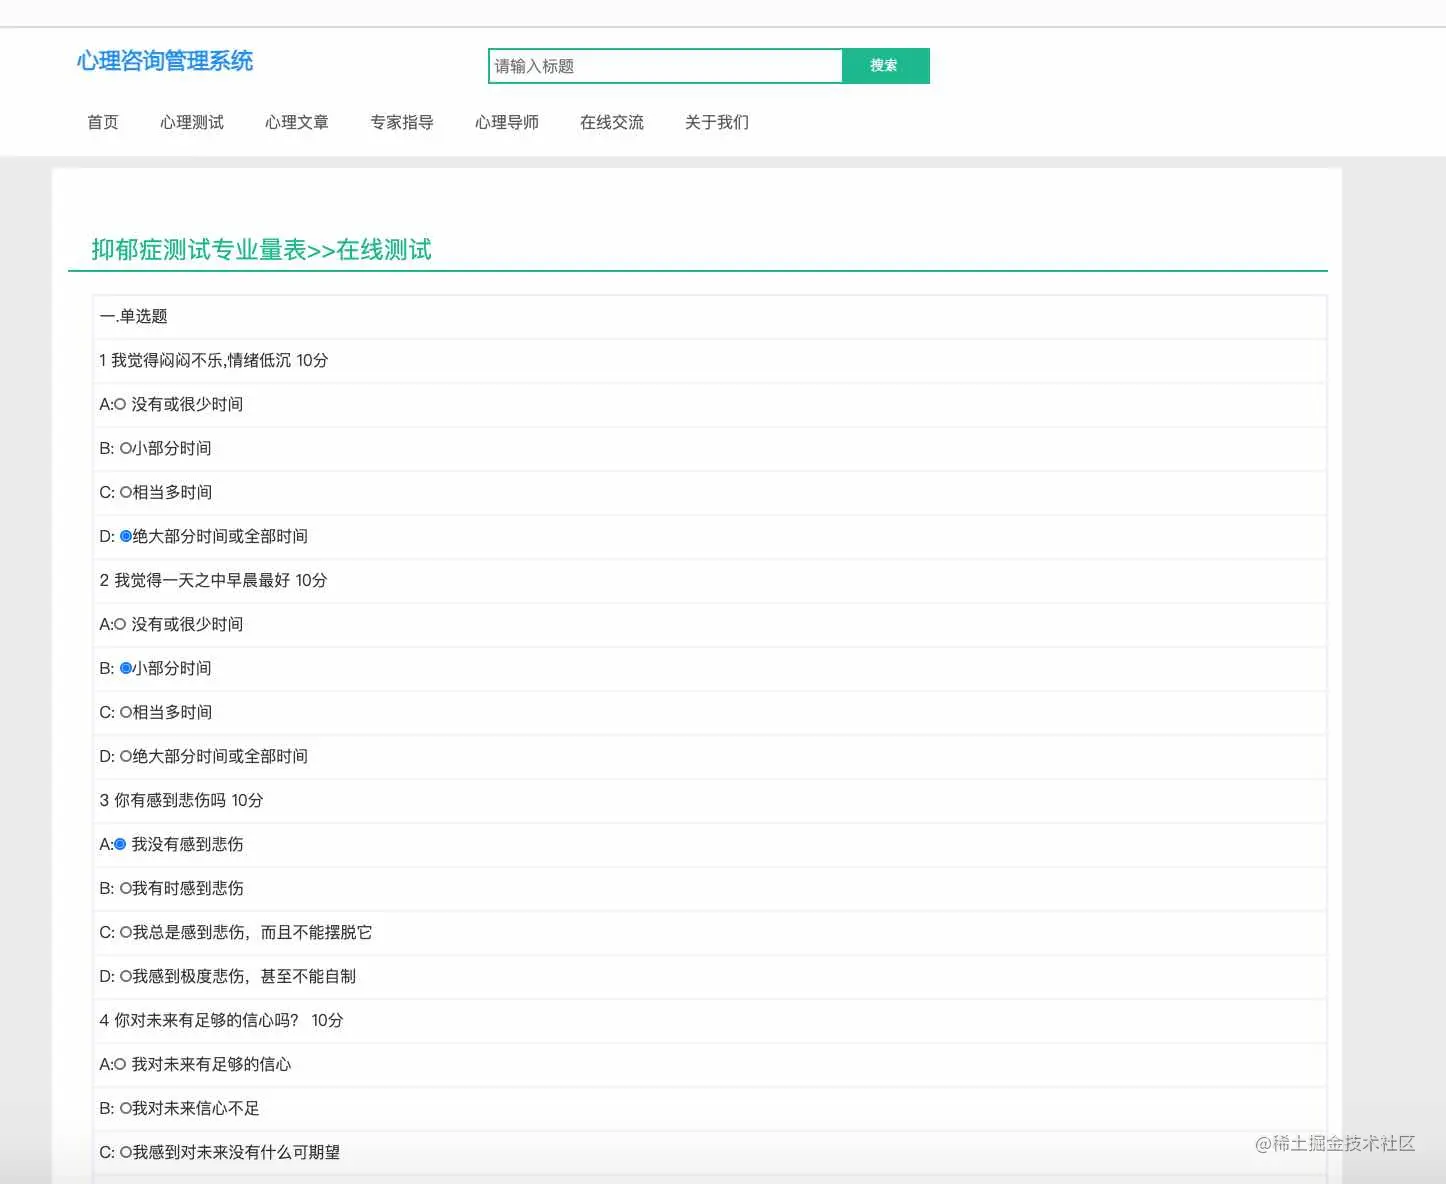The width and height of the screenshot is (1446, 1184).
Task: Choose option B radio for question 2
Action: (x=126, y=669)
